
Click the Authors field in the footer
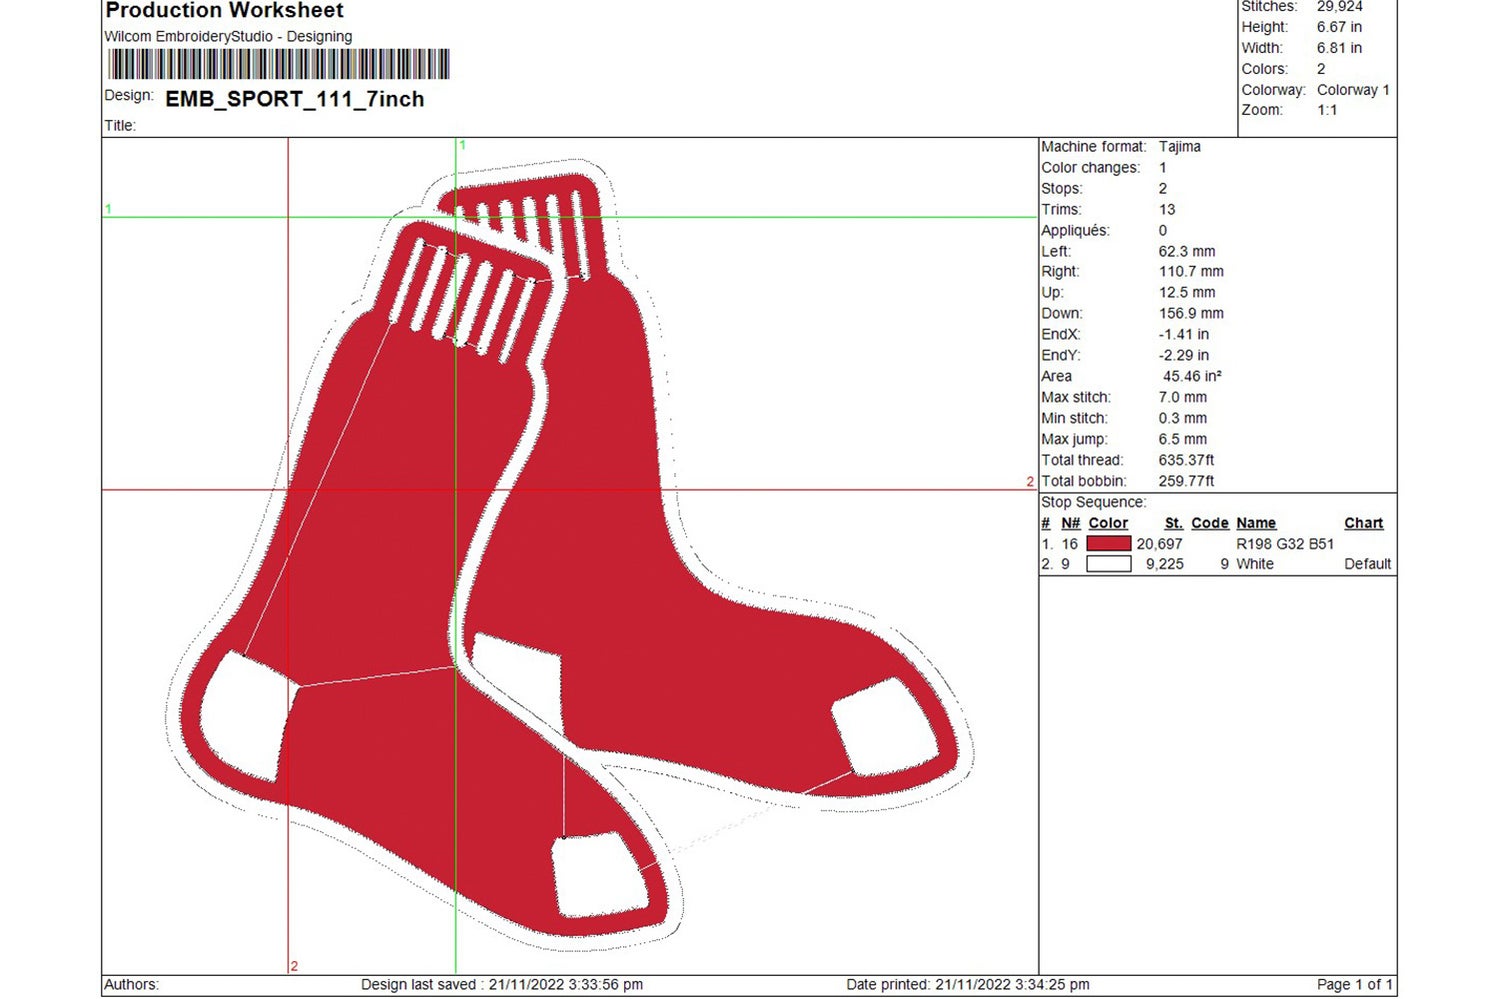(131, 983)
